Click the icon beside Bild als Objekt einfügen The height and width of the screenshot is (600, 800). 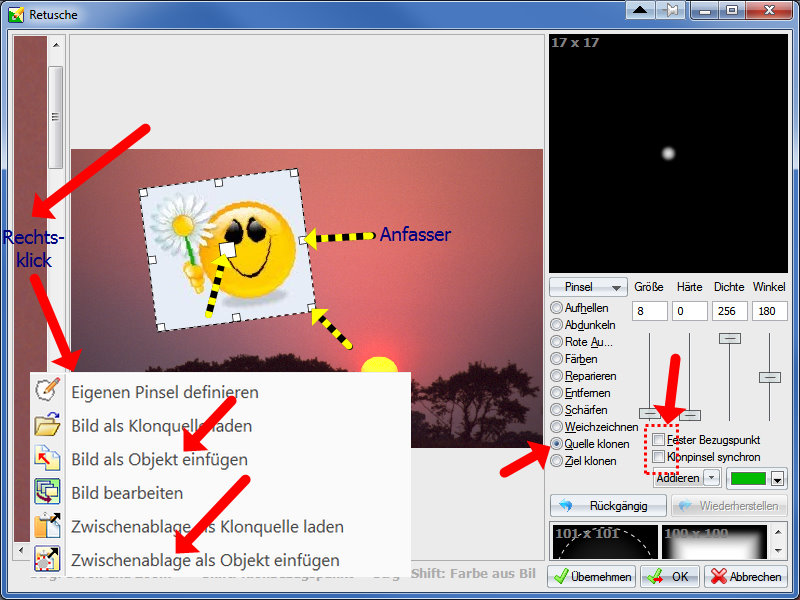point(47,459)
